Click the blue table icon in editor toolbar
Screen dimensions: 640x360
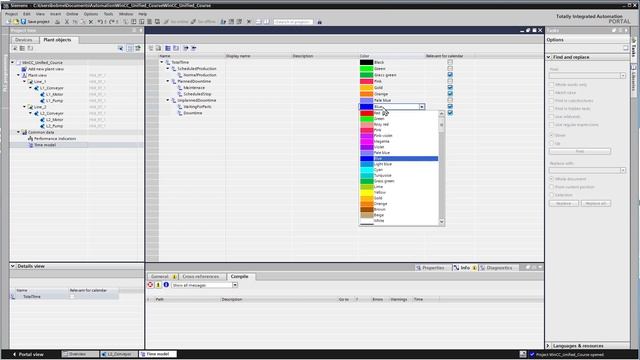(168, 48)
